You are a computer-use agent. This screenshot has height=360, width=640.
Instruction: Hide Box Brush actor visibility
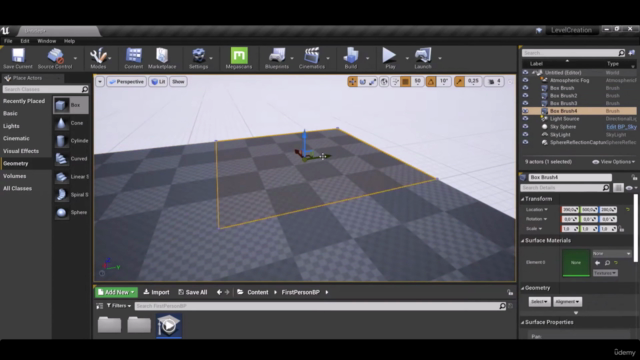(x=525, y=88)
